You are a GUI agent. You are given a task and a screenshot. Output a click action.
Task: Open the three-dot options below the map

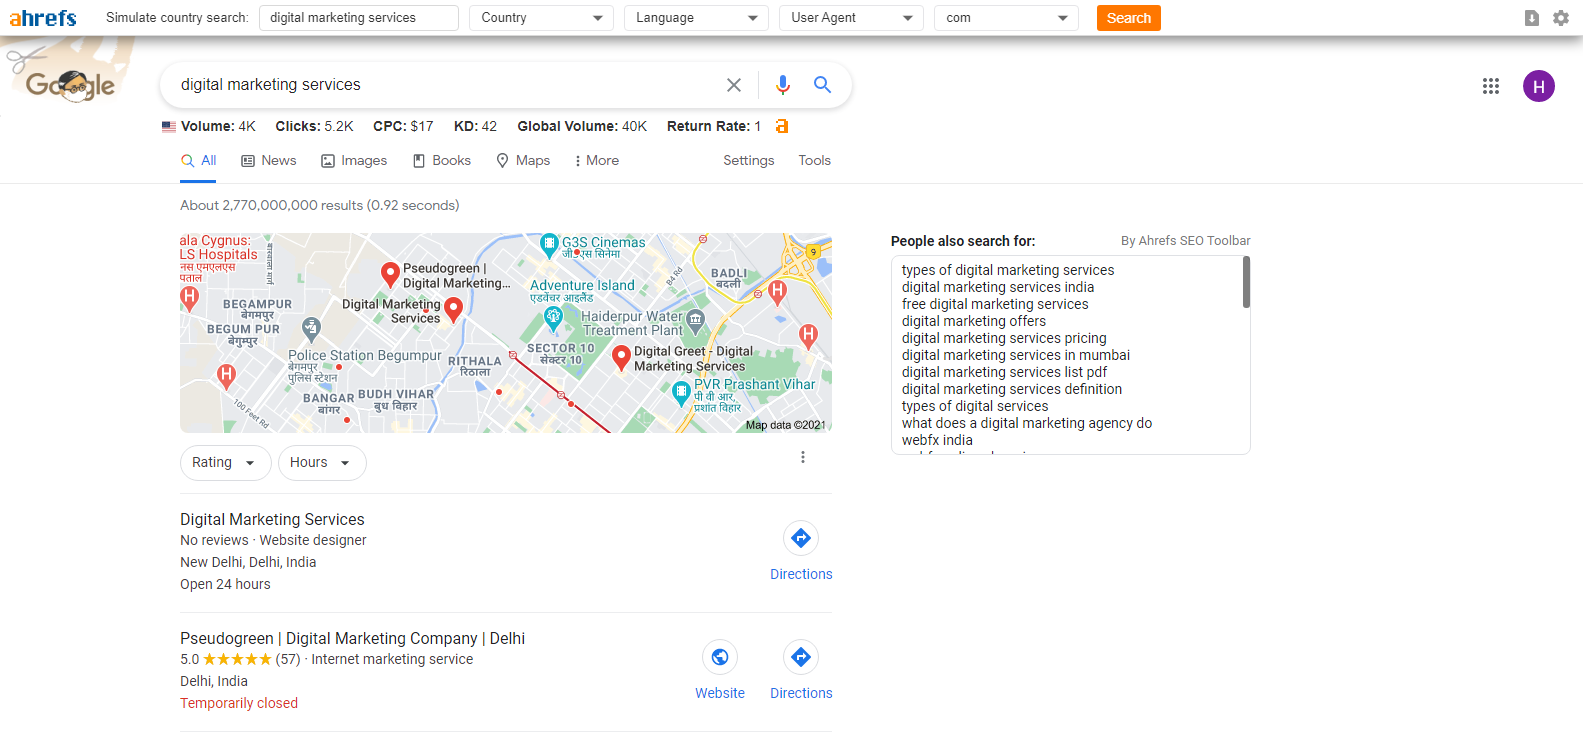803,457
